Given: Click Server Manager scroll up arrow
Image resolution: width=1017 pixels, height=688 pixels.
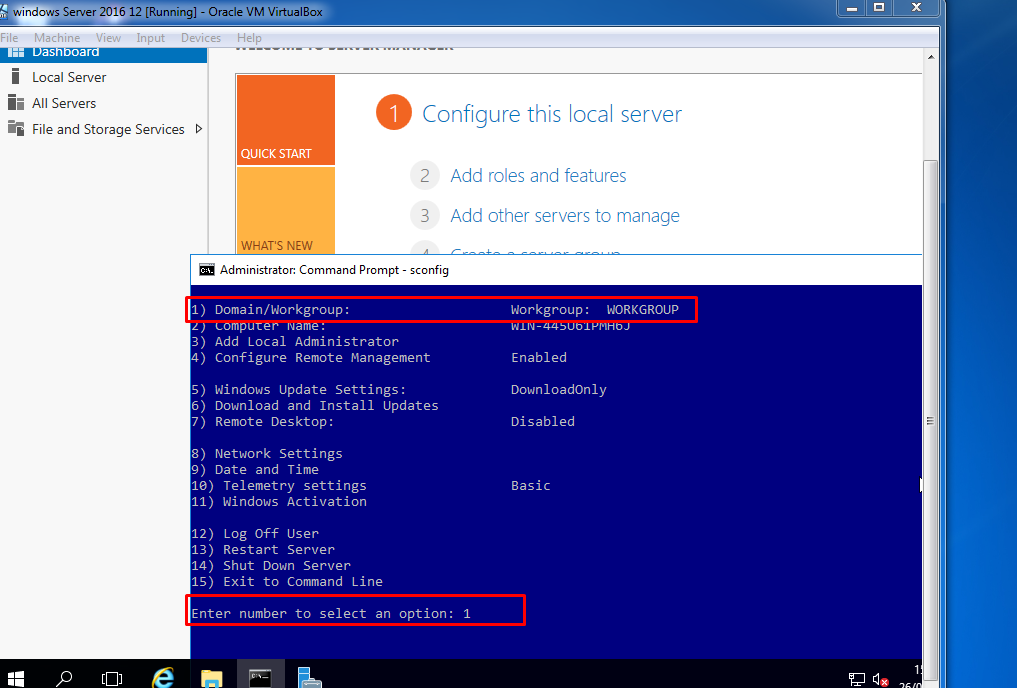Looking at the screenshot, I should pos(931,57).
